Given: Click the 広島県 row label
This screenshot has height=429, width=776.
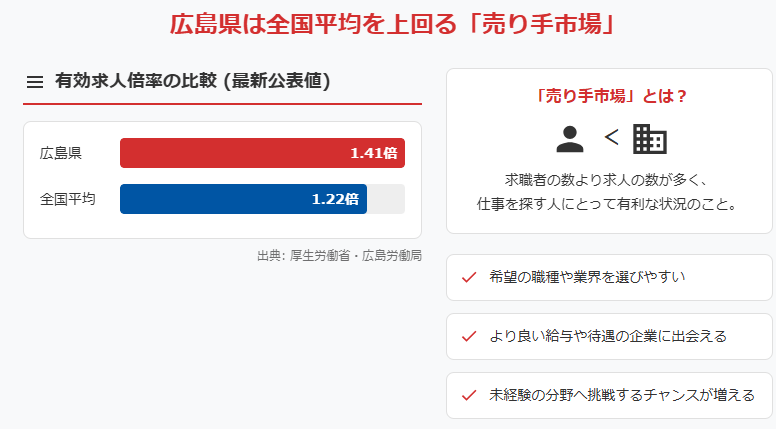Looking at the screenshot, I should pos(60,153).
